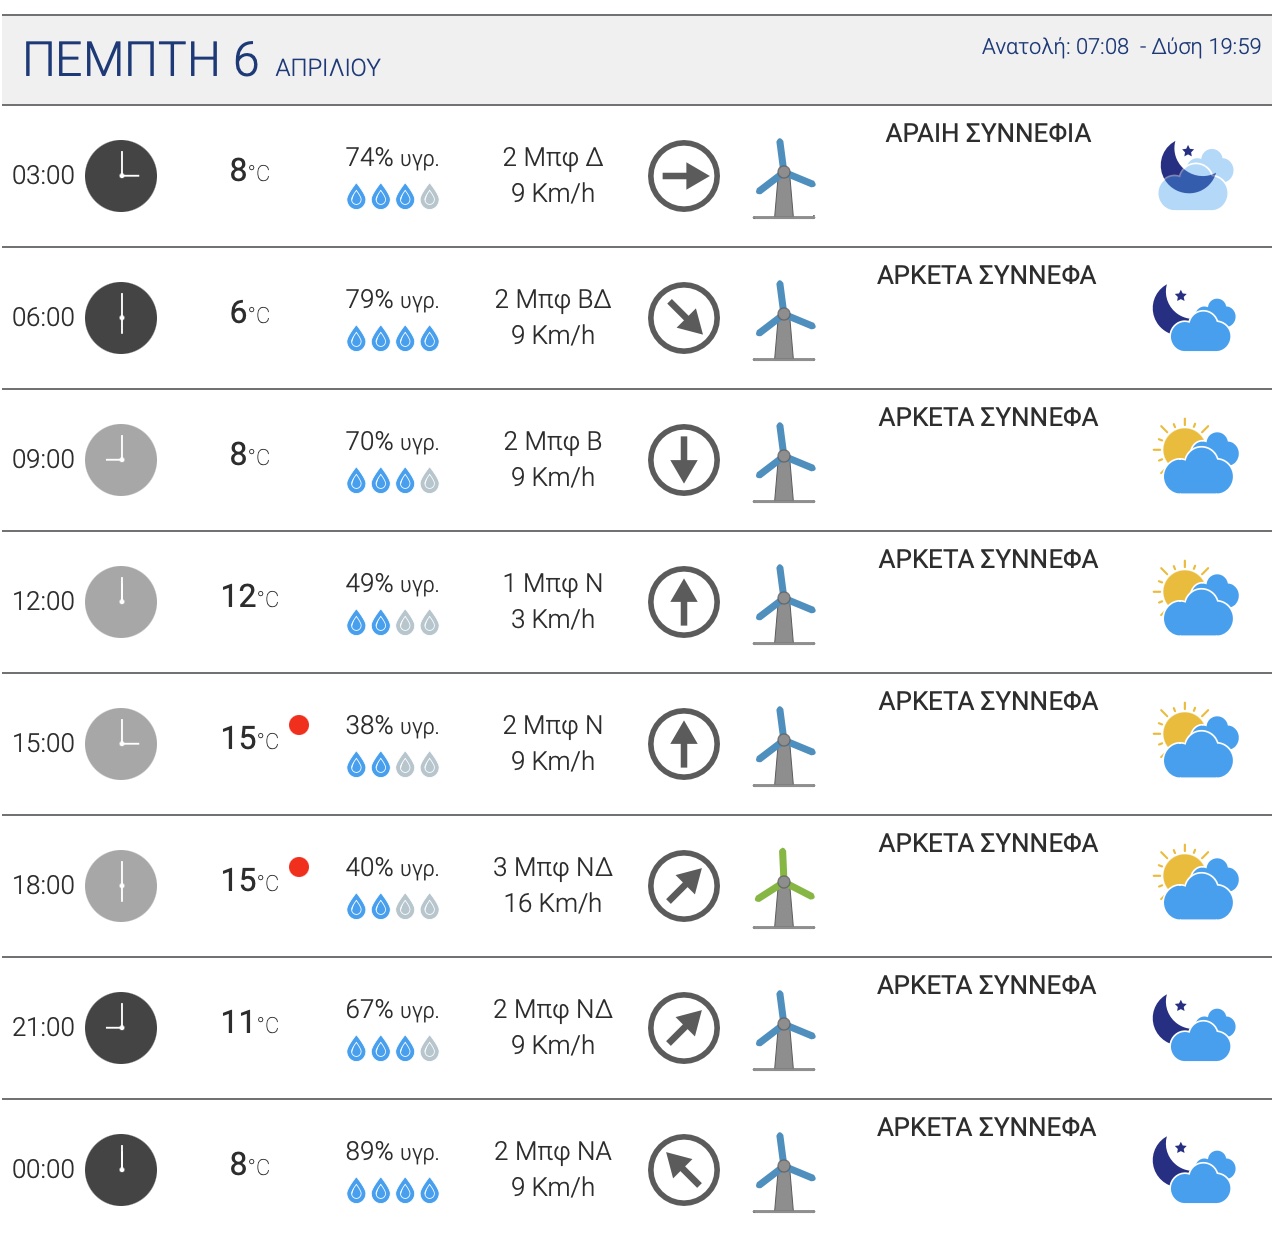
Task: Click the green wind turbine at 18:00
Action: click(x=784, y=888)
